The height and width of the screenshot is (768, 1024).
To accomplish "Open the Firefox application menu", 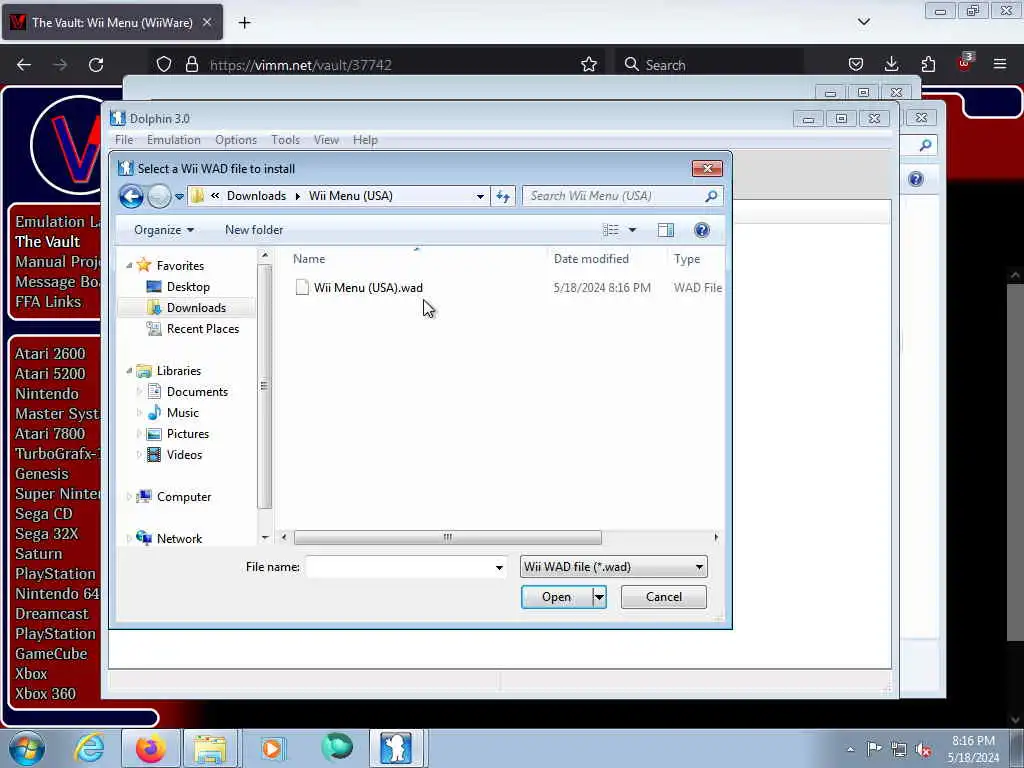I will tap(999, 64).
